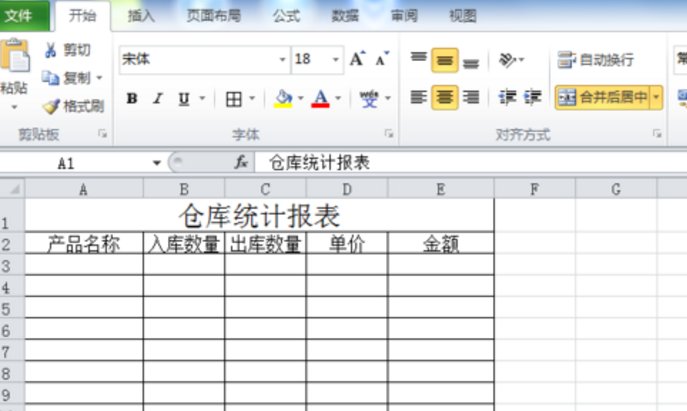The width and height of the screenshot is (687, 411).
Task: Activate the Format Painter (格式刷)
Action: (x=73, y=106)
